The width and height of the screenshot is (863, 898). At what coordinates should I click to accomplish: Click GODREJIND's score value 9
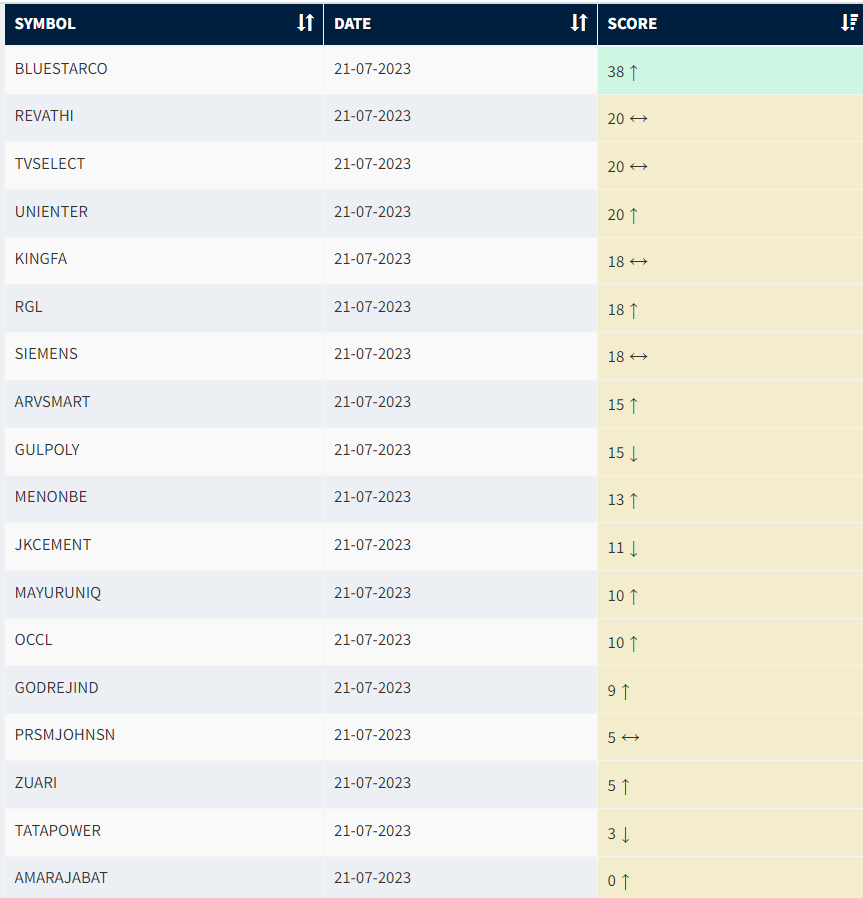coord(612,691)
